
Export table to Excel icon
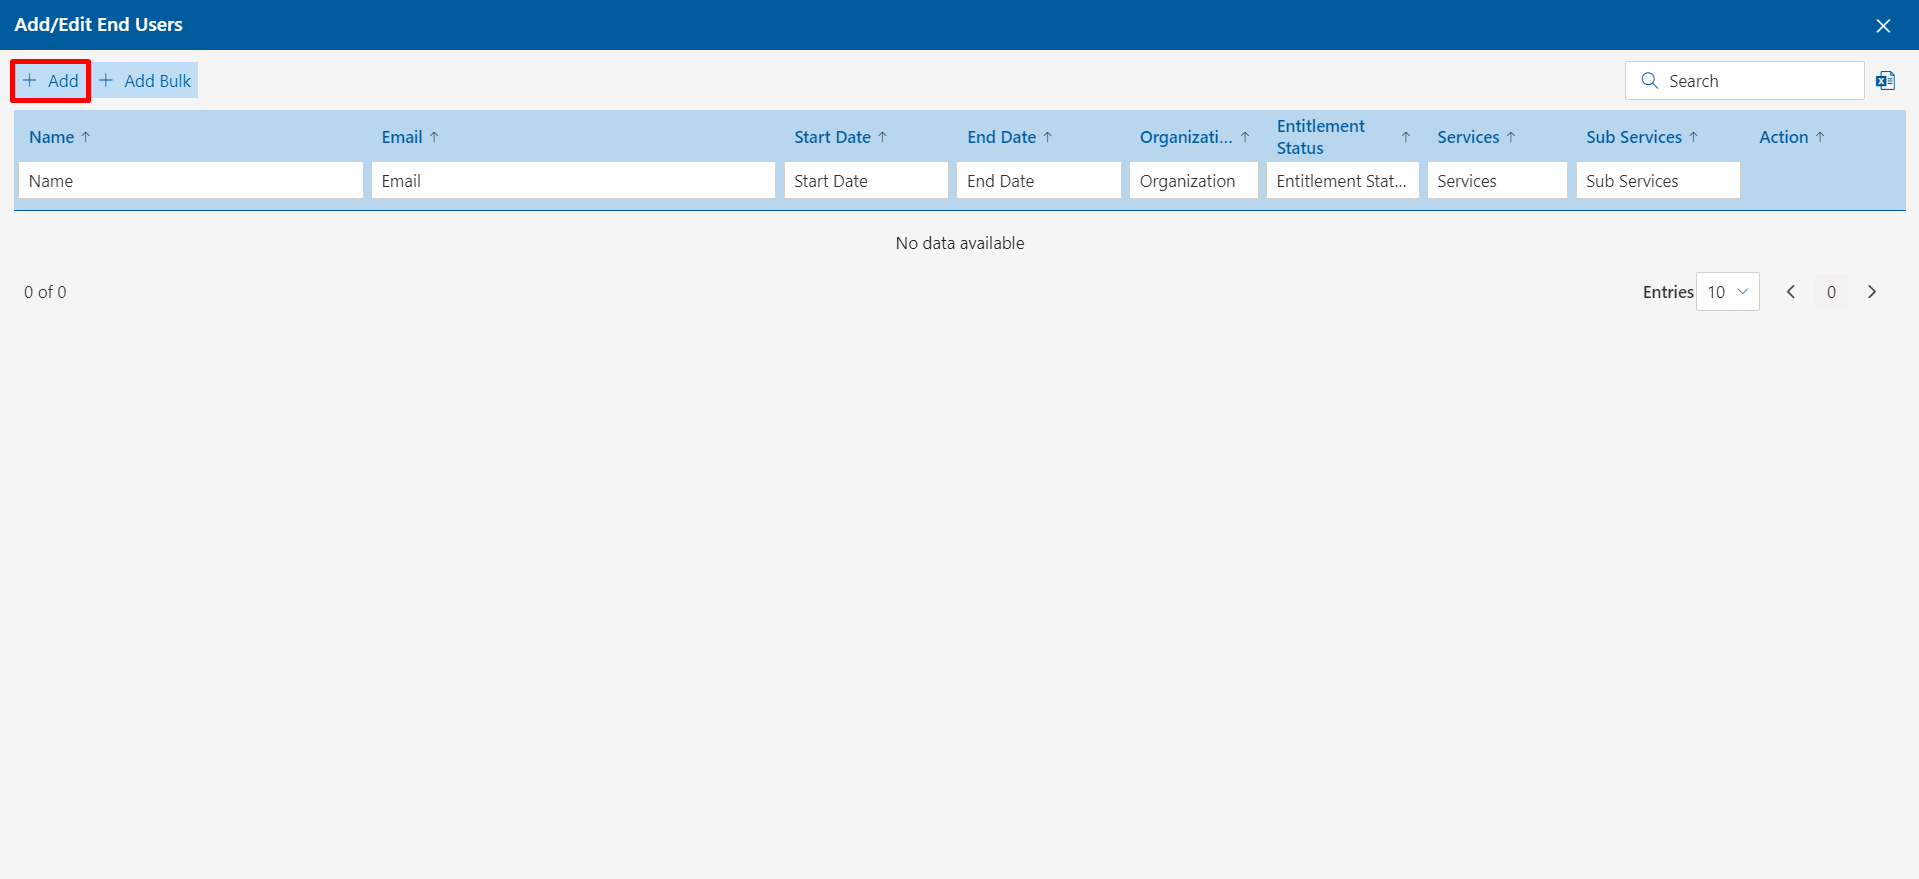1885,81
